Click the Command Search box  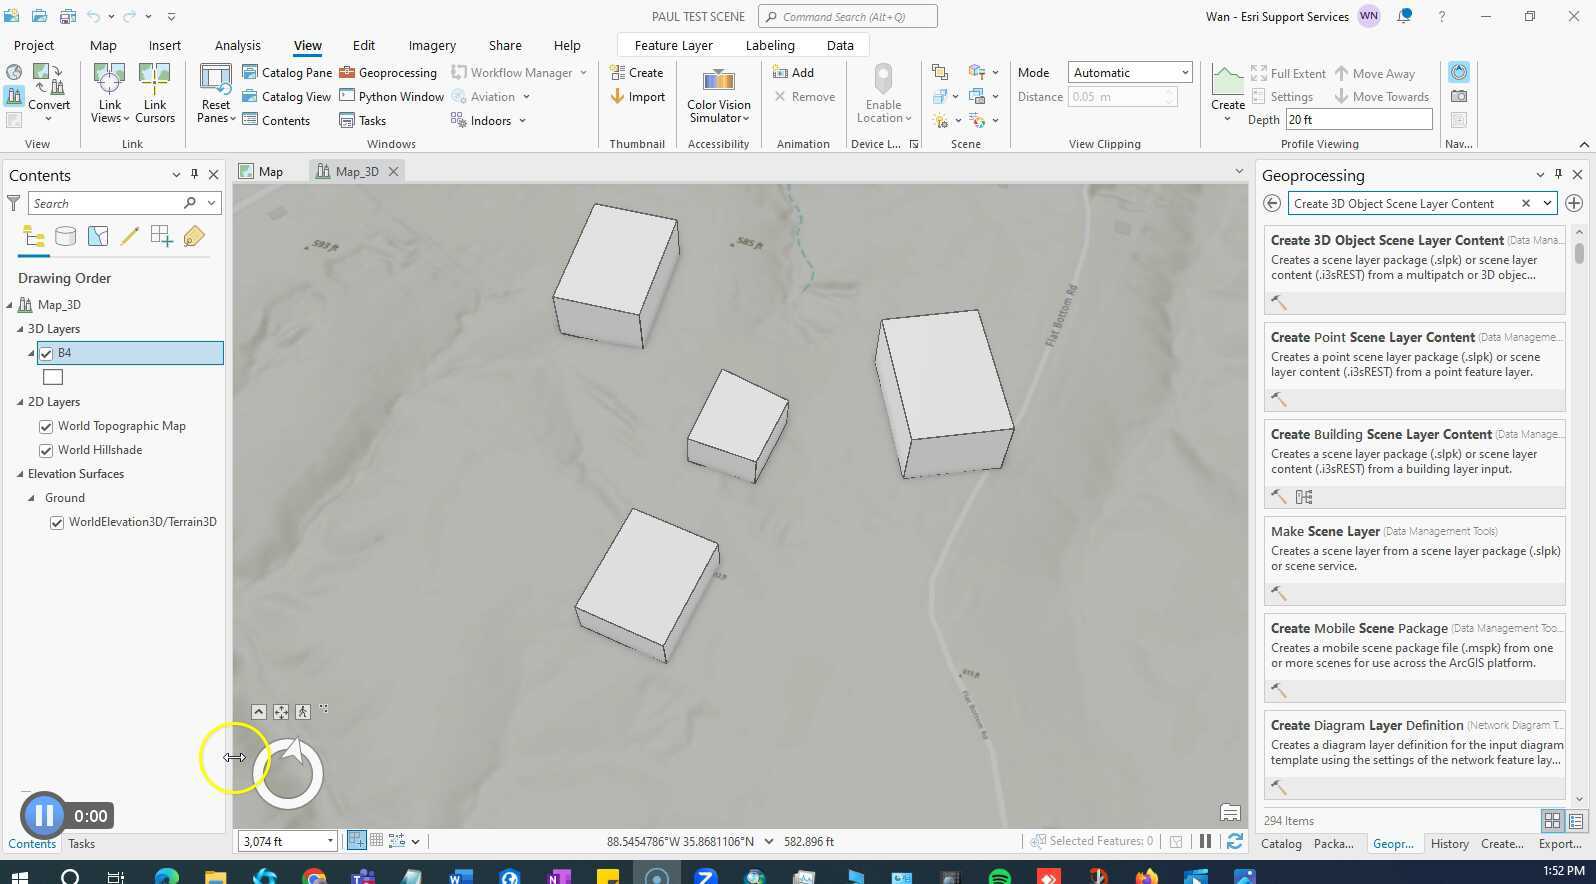848,16
